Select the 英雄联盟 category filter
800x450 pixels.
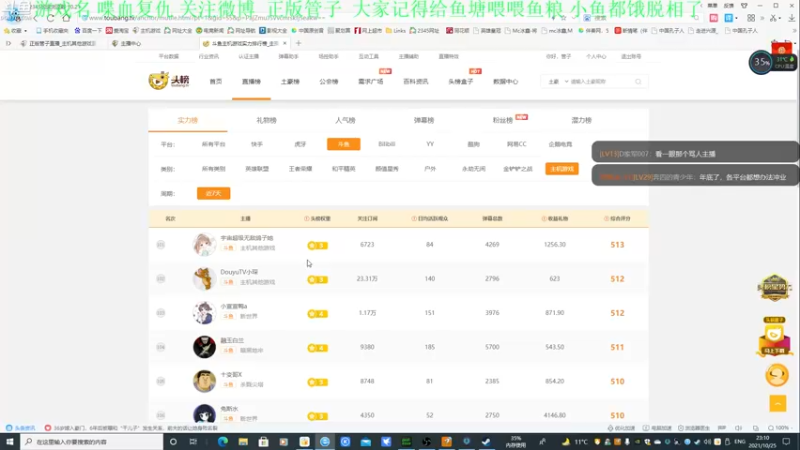click(x=257, y=169)
